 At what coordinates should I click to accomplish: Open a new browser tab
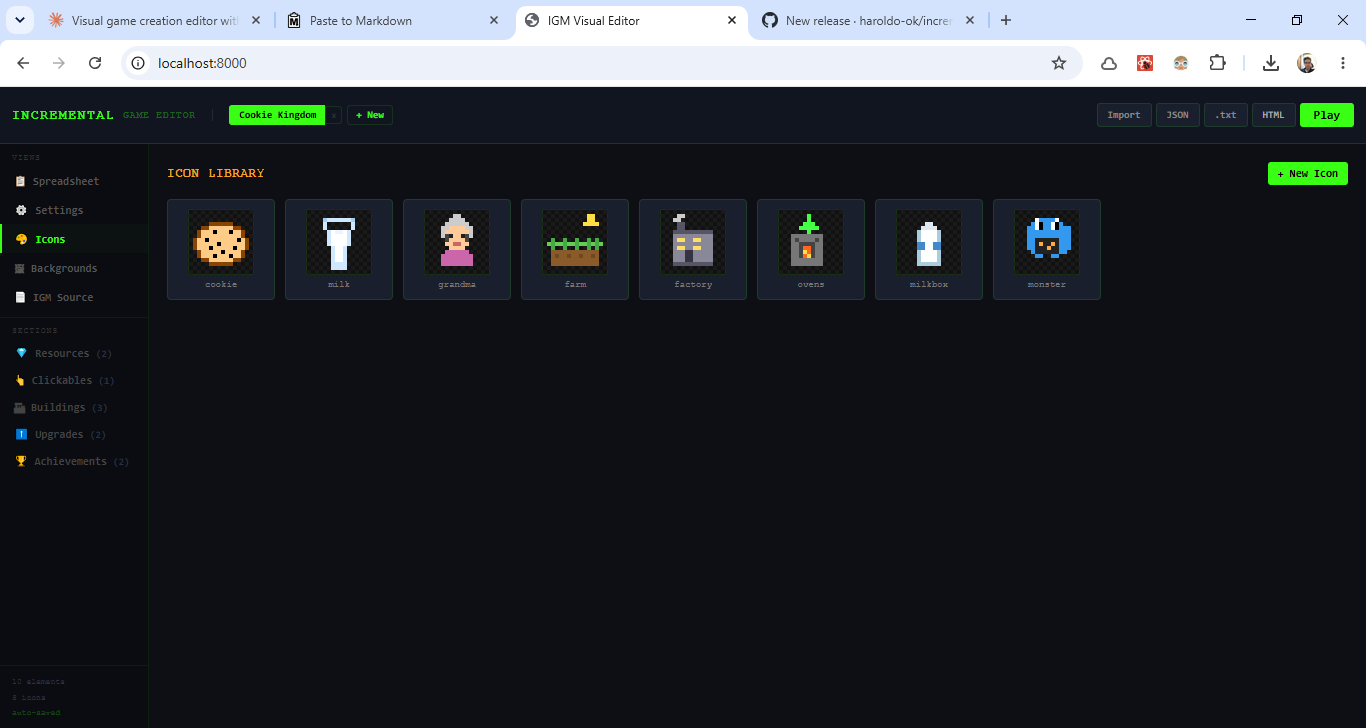1006,20
